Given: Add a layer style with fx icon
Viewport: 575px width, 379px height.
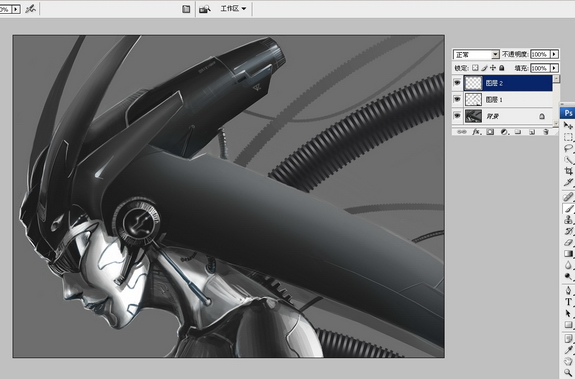Looking at the screenshot, I should tap(476, 132).
